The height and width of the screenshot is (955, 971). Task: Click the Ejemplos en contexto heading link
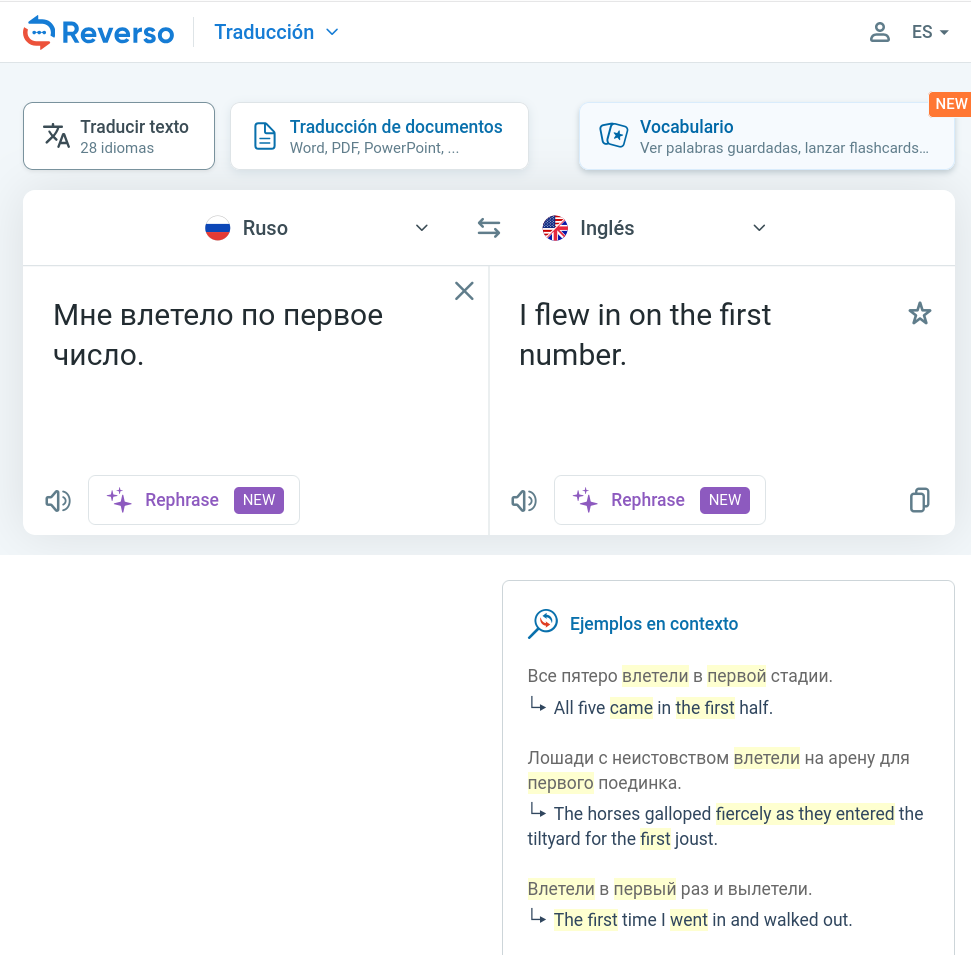point(653,624)
